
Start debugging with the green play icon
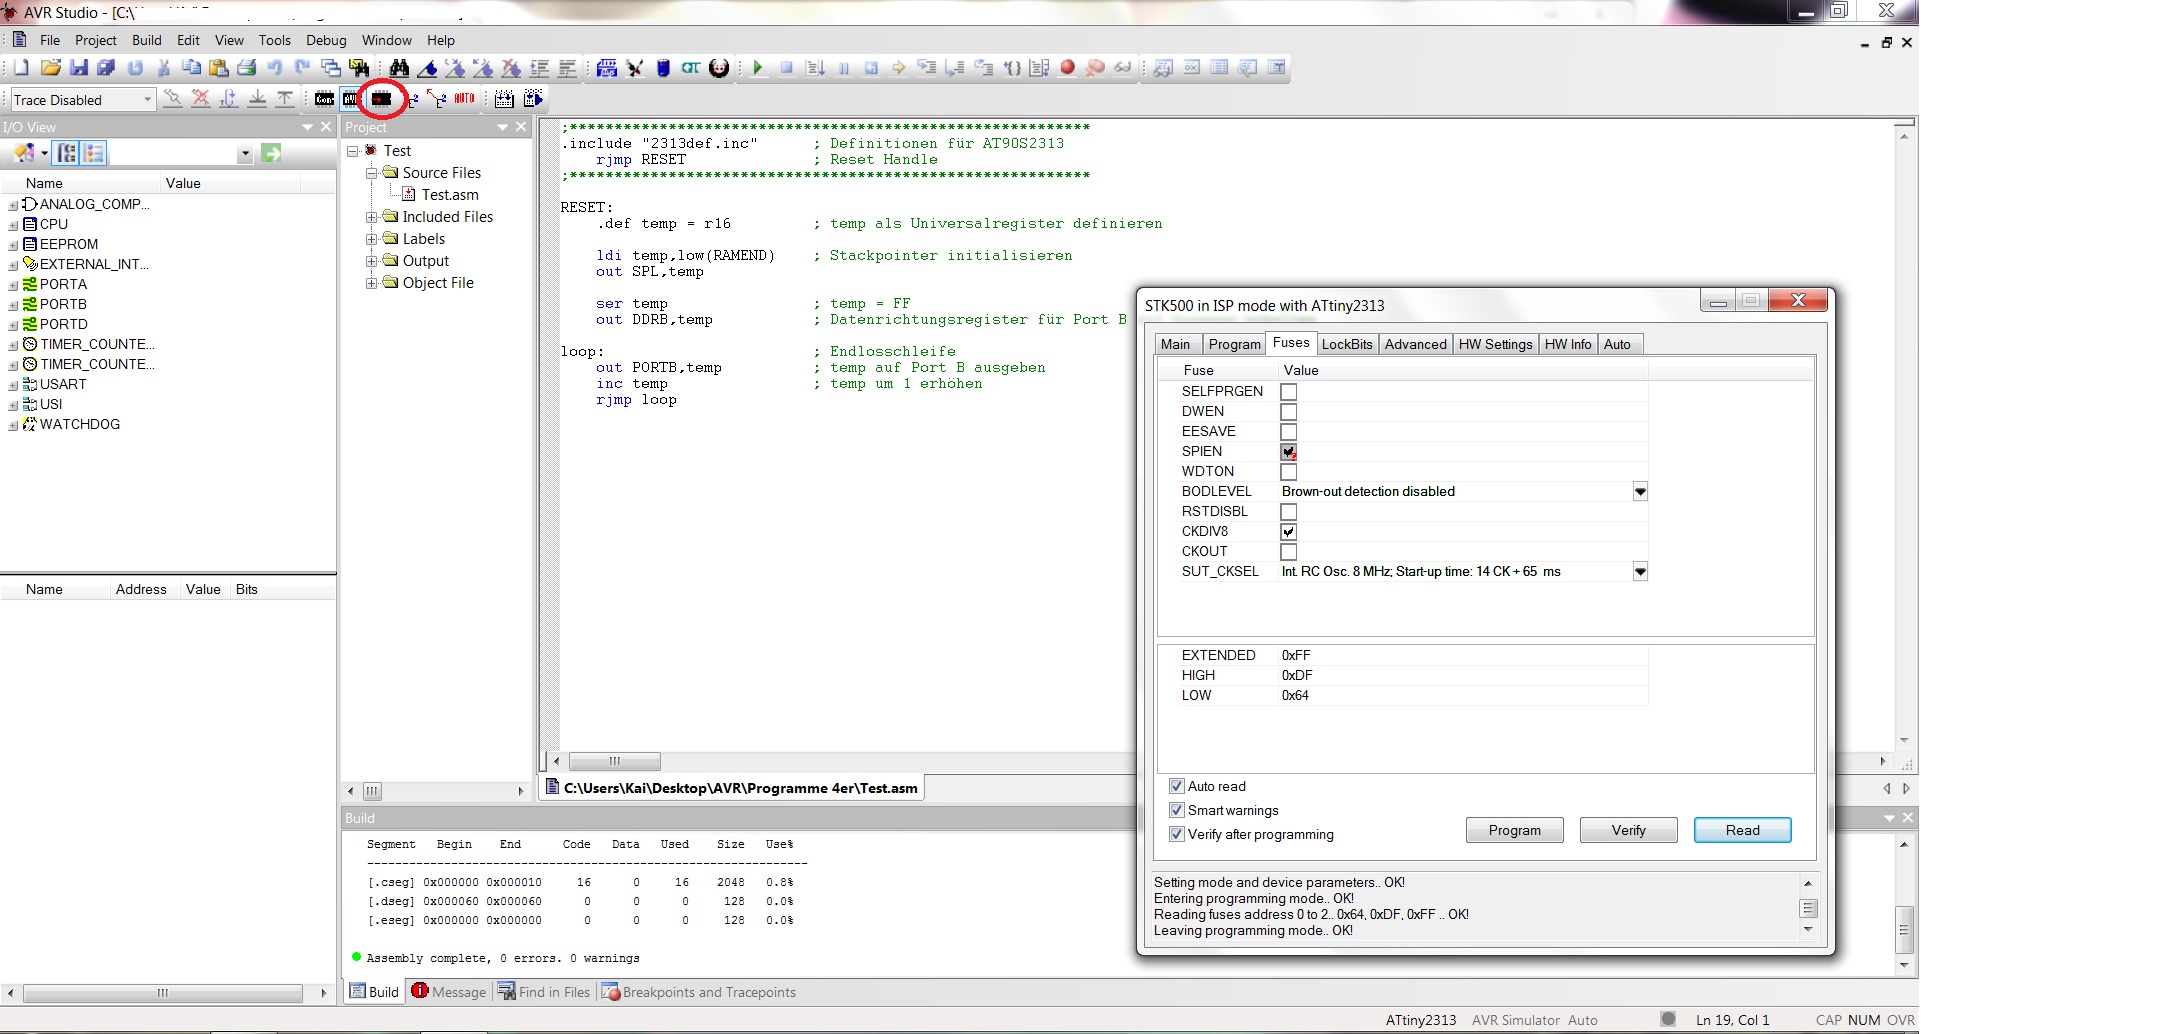(x=758, y=67)
